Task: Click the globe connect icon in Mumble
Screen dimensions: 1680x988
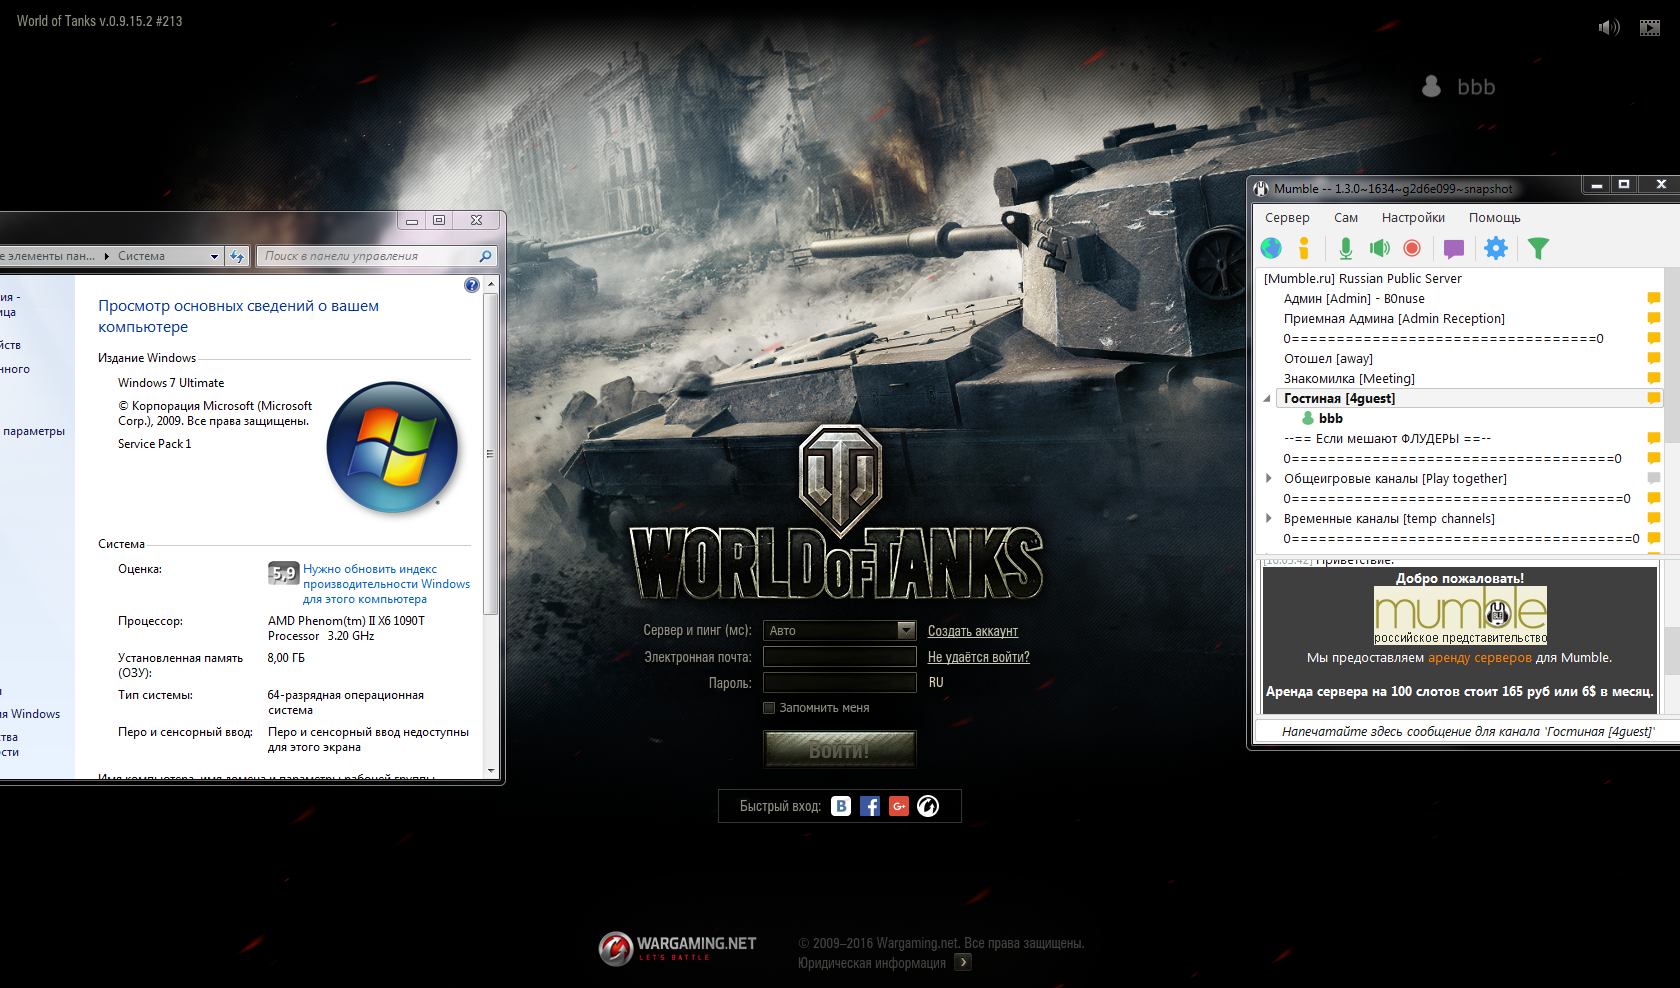Action: click(1271, 248)
